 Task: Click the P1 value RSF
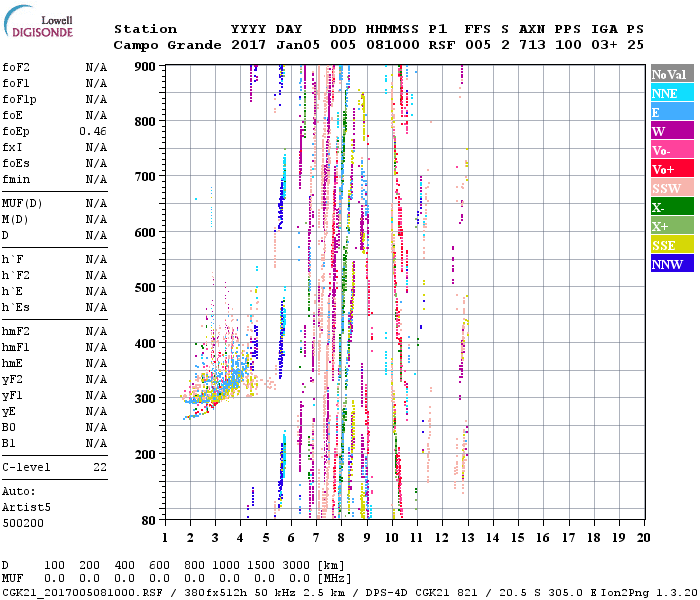tap(442, 45)
